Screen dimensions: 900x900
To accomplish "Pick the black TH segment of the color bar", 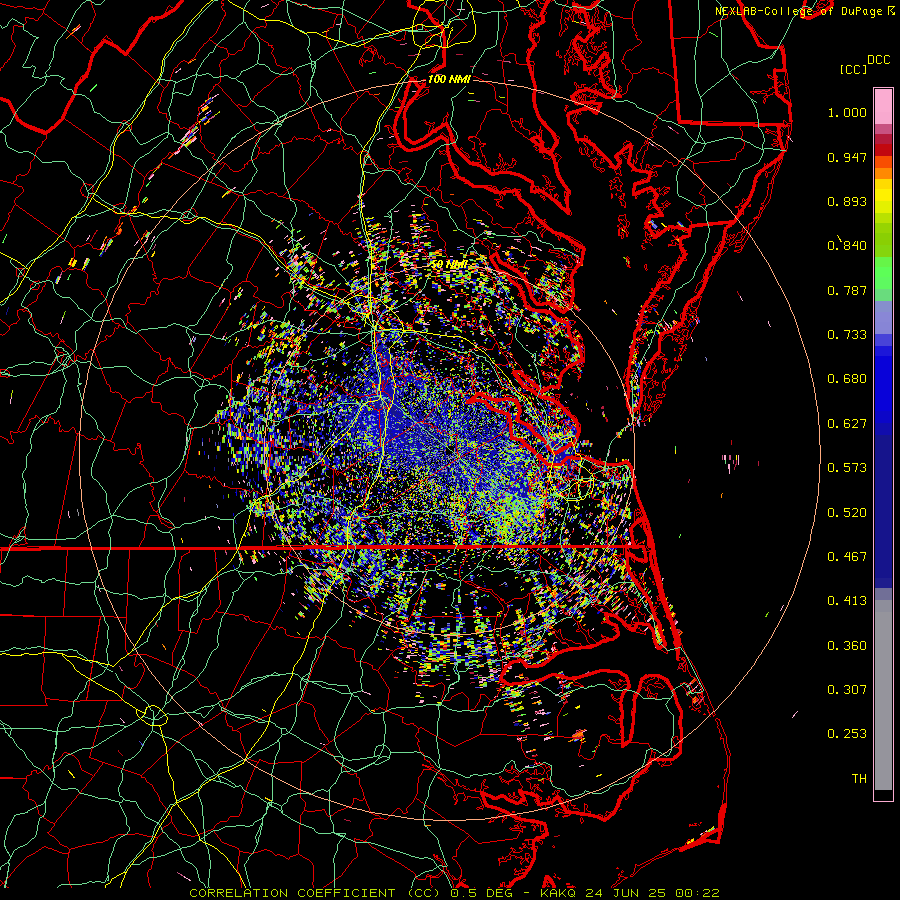I will coord(883,795).
